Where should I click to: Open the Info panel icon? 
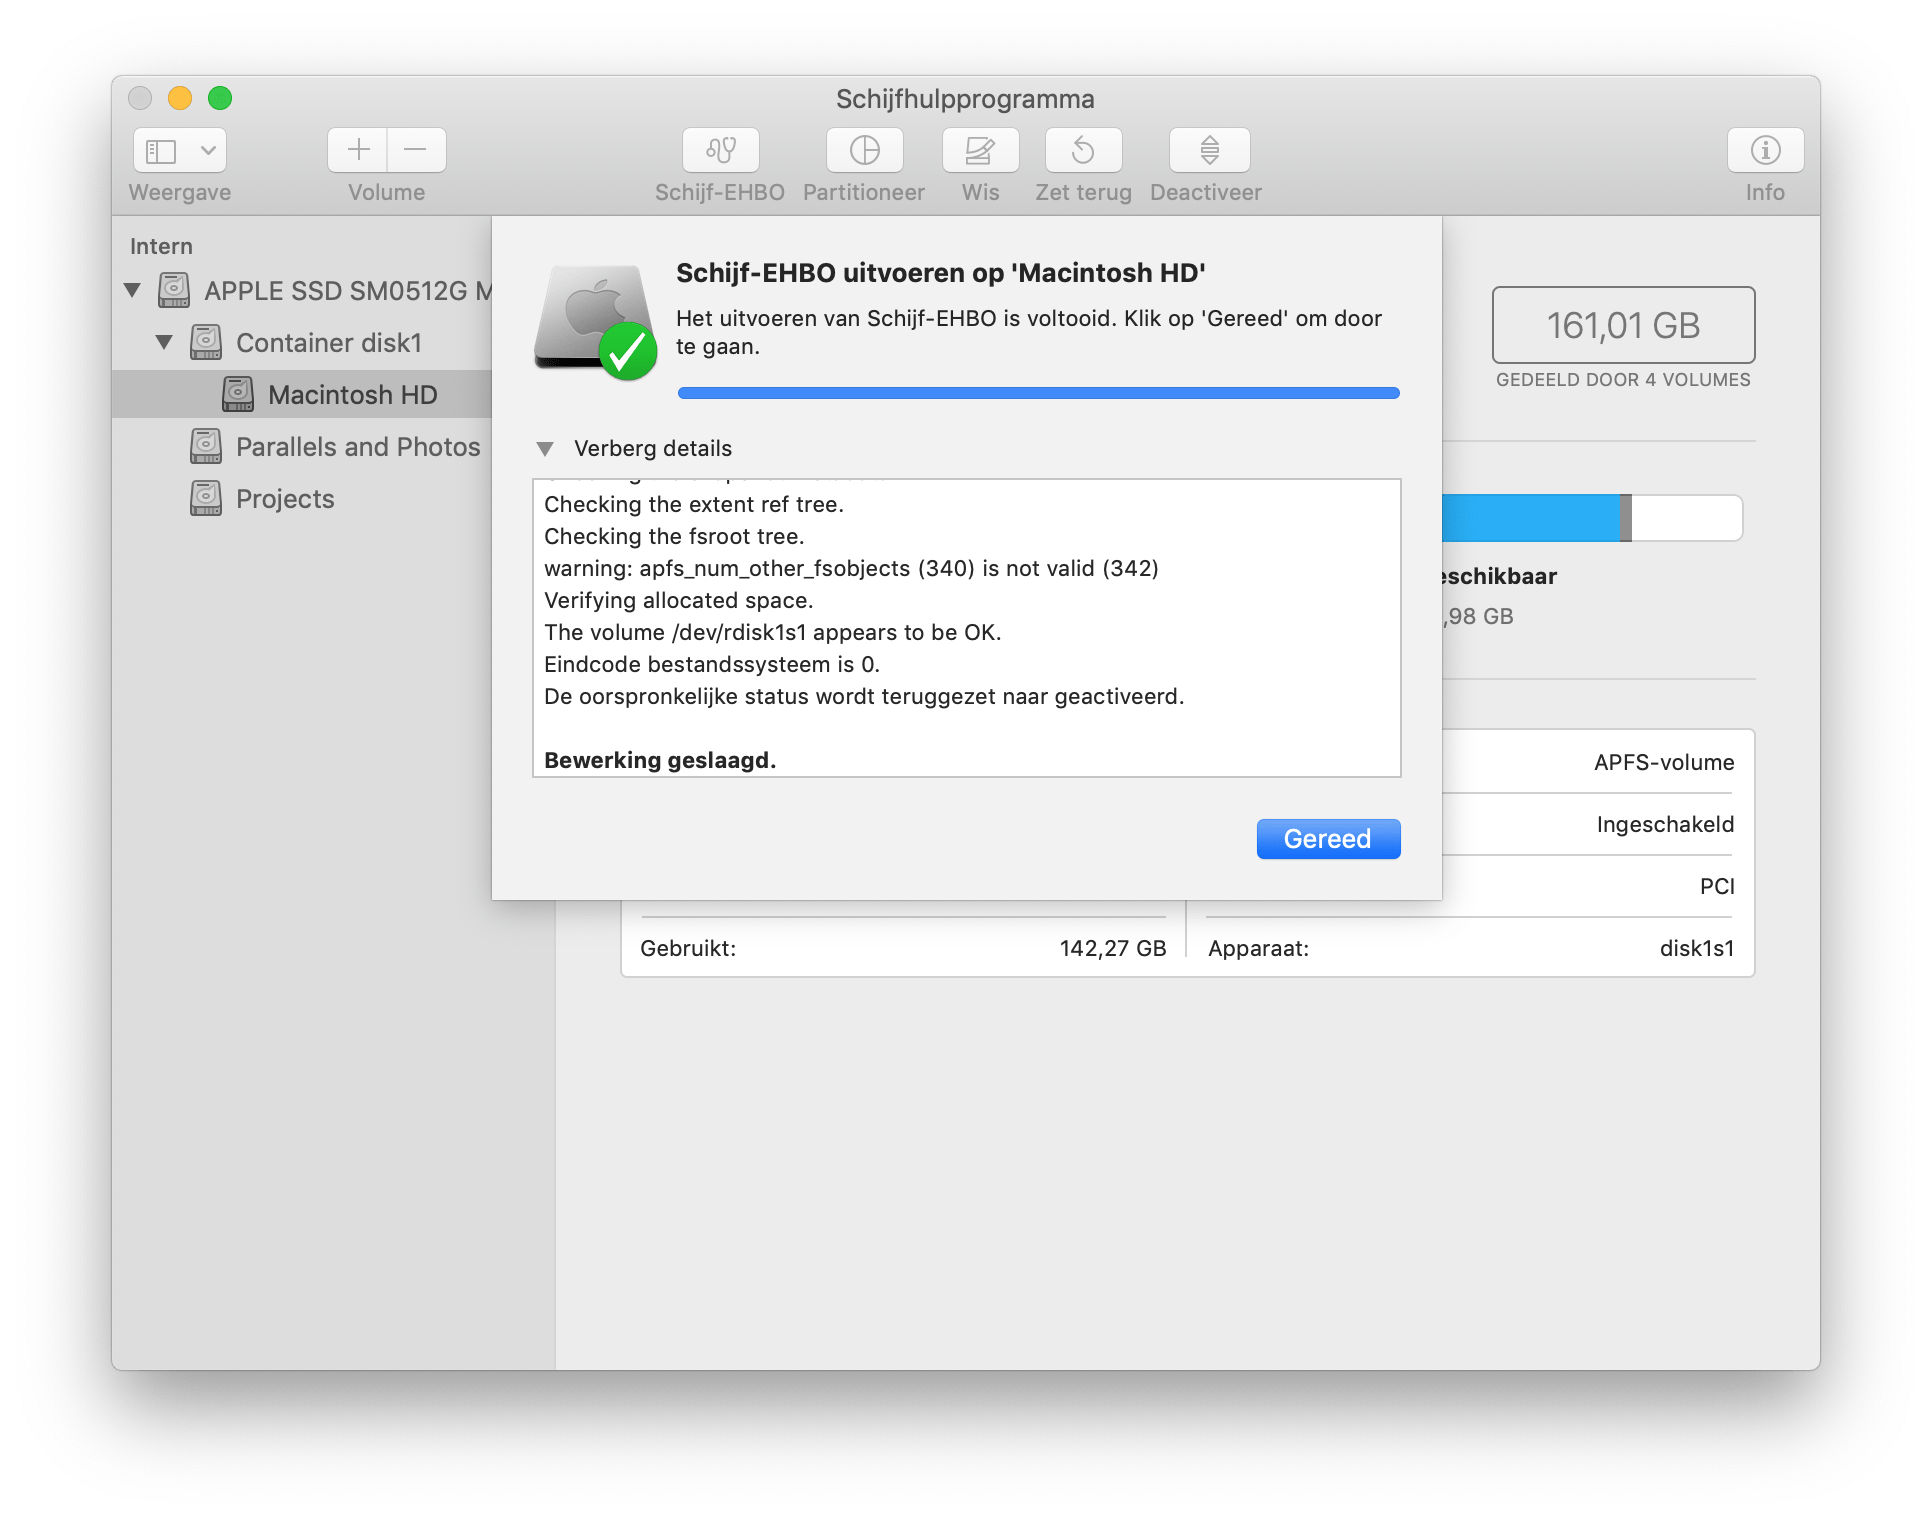point(1765,150)
